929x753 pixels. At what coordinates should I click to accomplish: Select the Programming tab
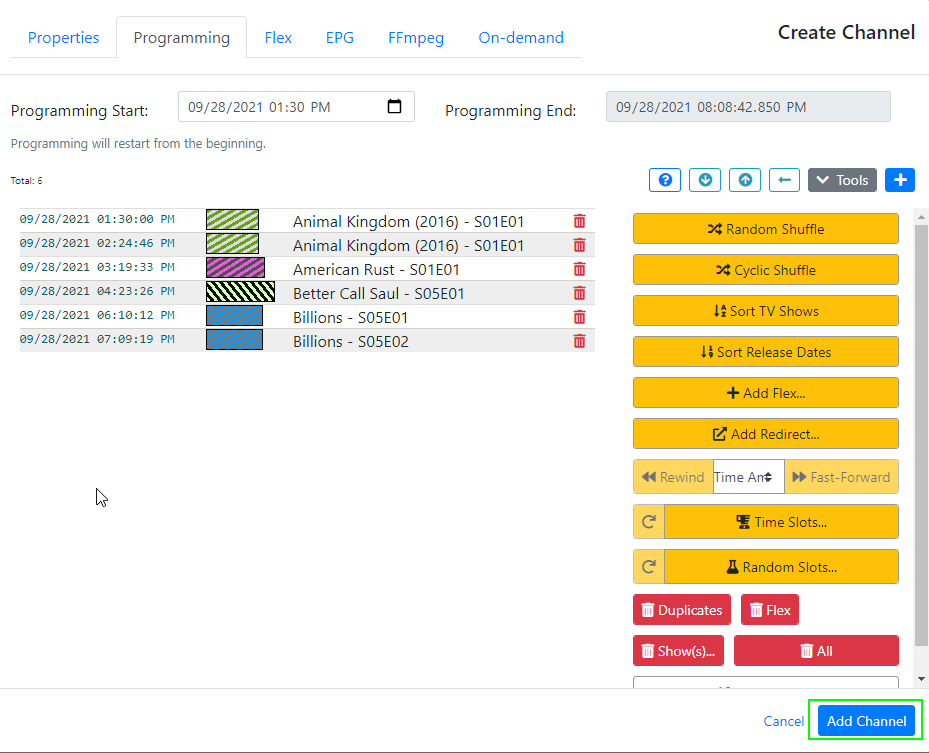181,38
